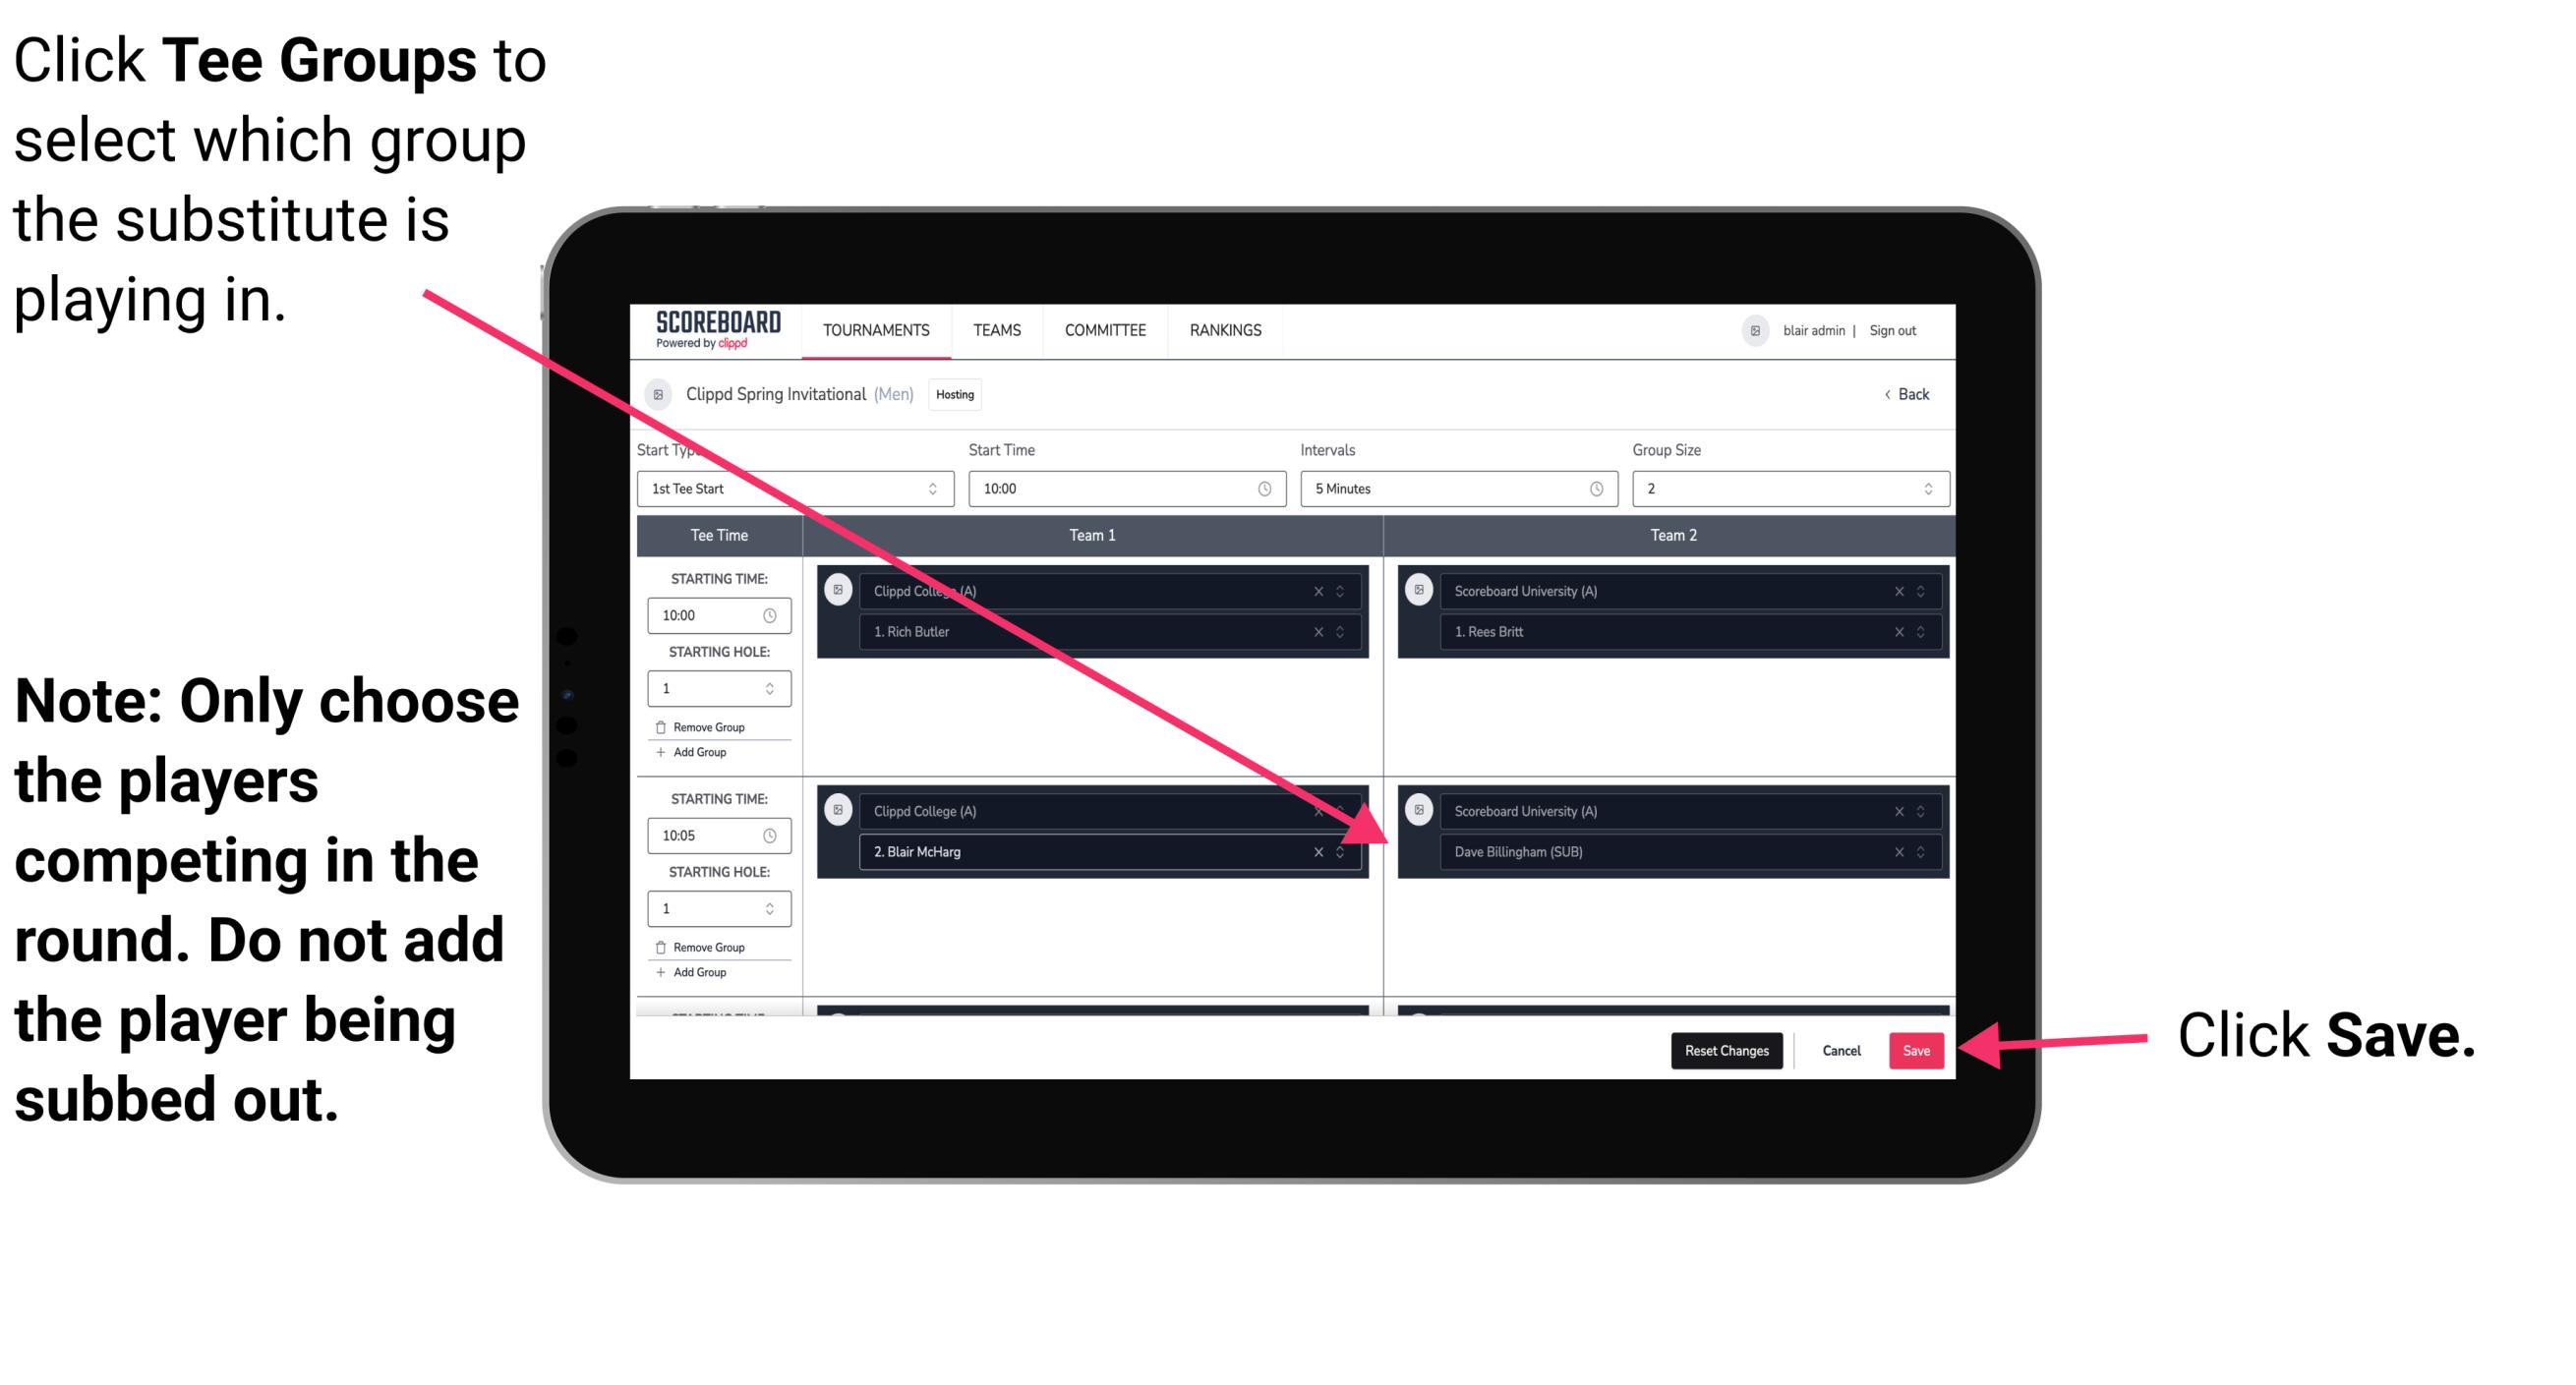Click the Cancel button

[1841, 1049]
